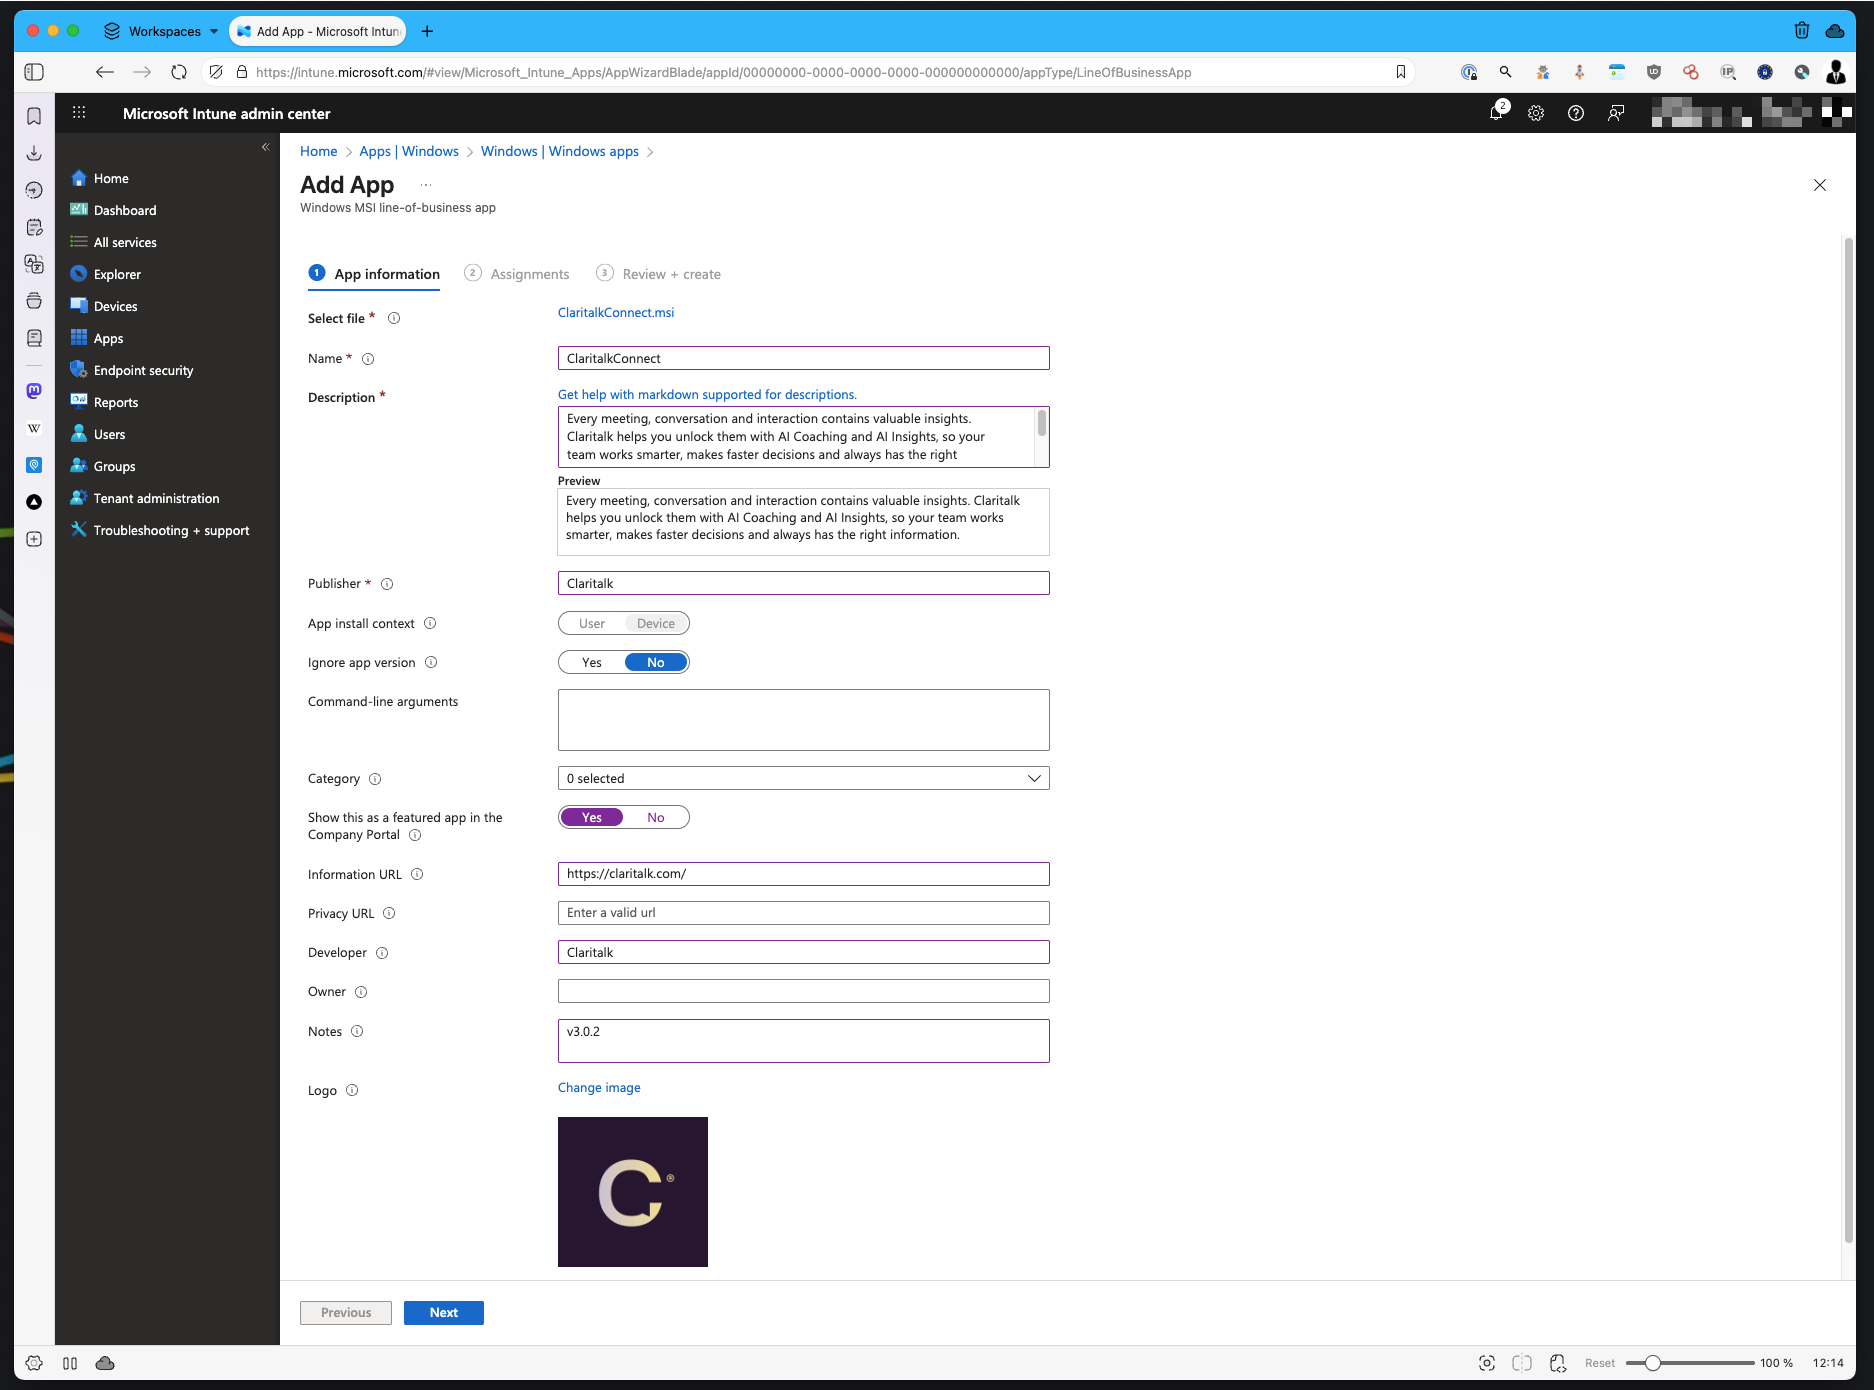Open the More options ellipsis beside Add App
This screenshot has height=1390, width=1874.
pos(426,185)
